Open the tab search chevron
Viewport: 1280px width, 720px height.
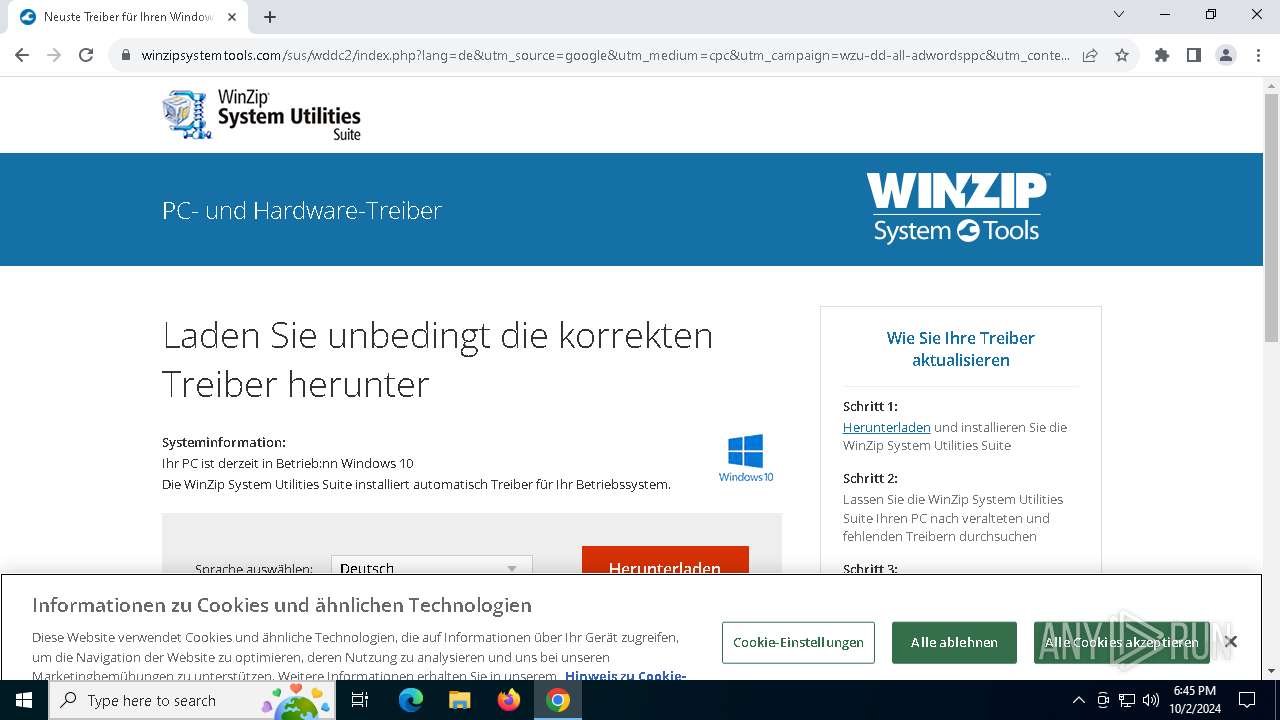(x=1119, y=14)
